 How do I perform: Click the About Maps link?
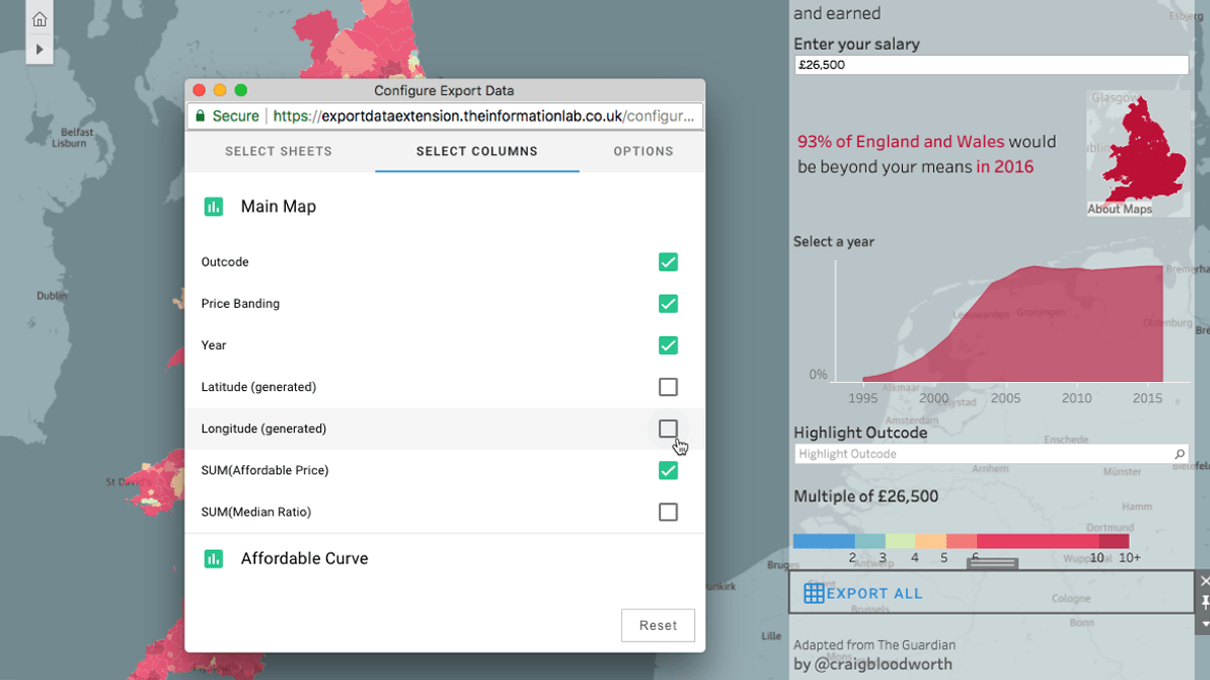(1119, 209)
